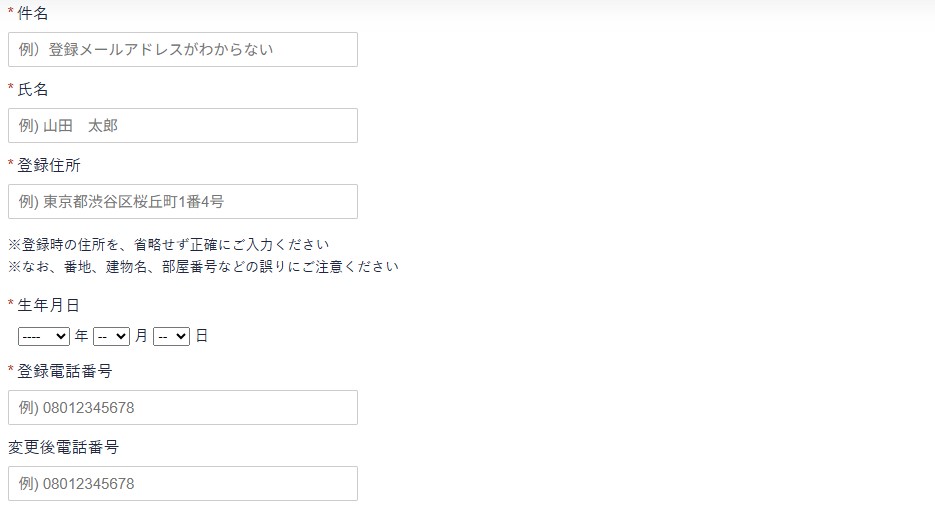Click the 件名 subject input field
935x510 pixels.
[182, 49]
